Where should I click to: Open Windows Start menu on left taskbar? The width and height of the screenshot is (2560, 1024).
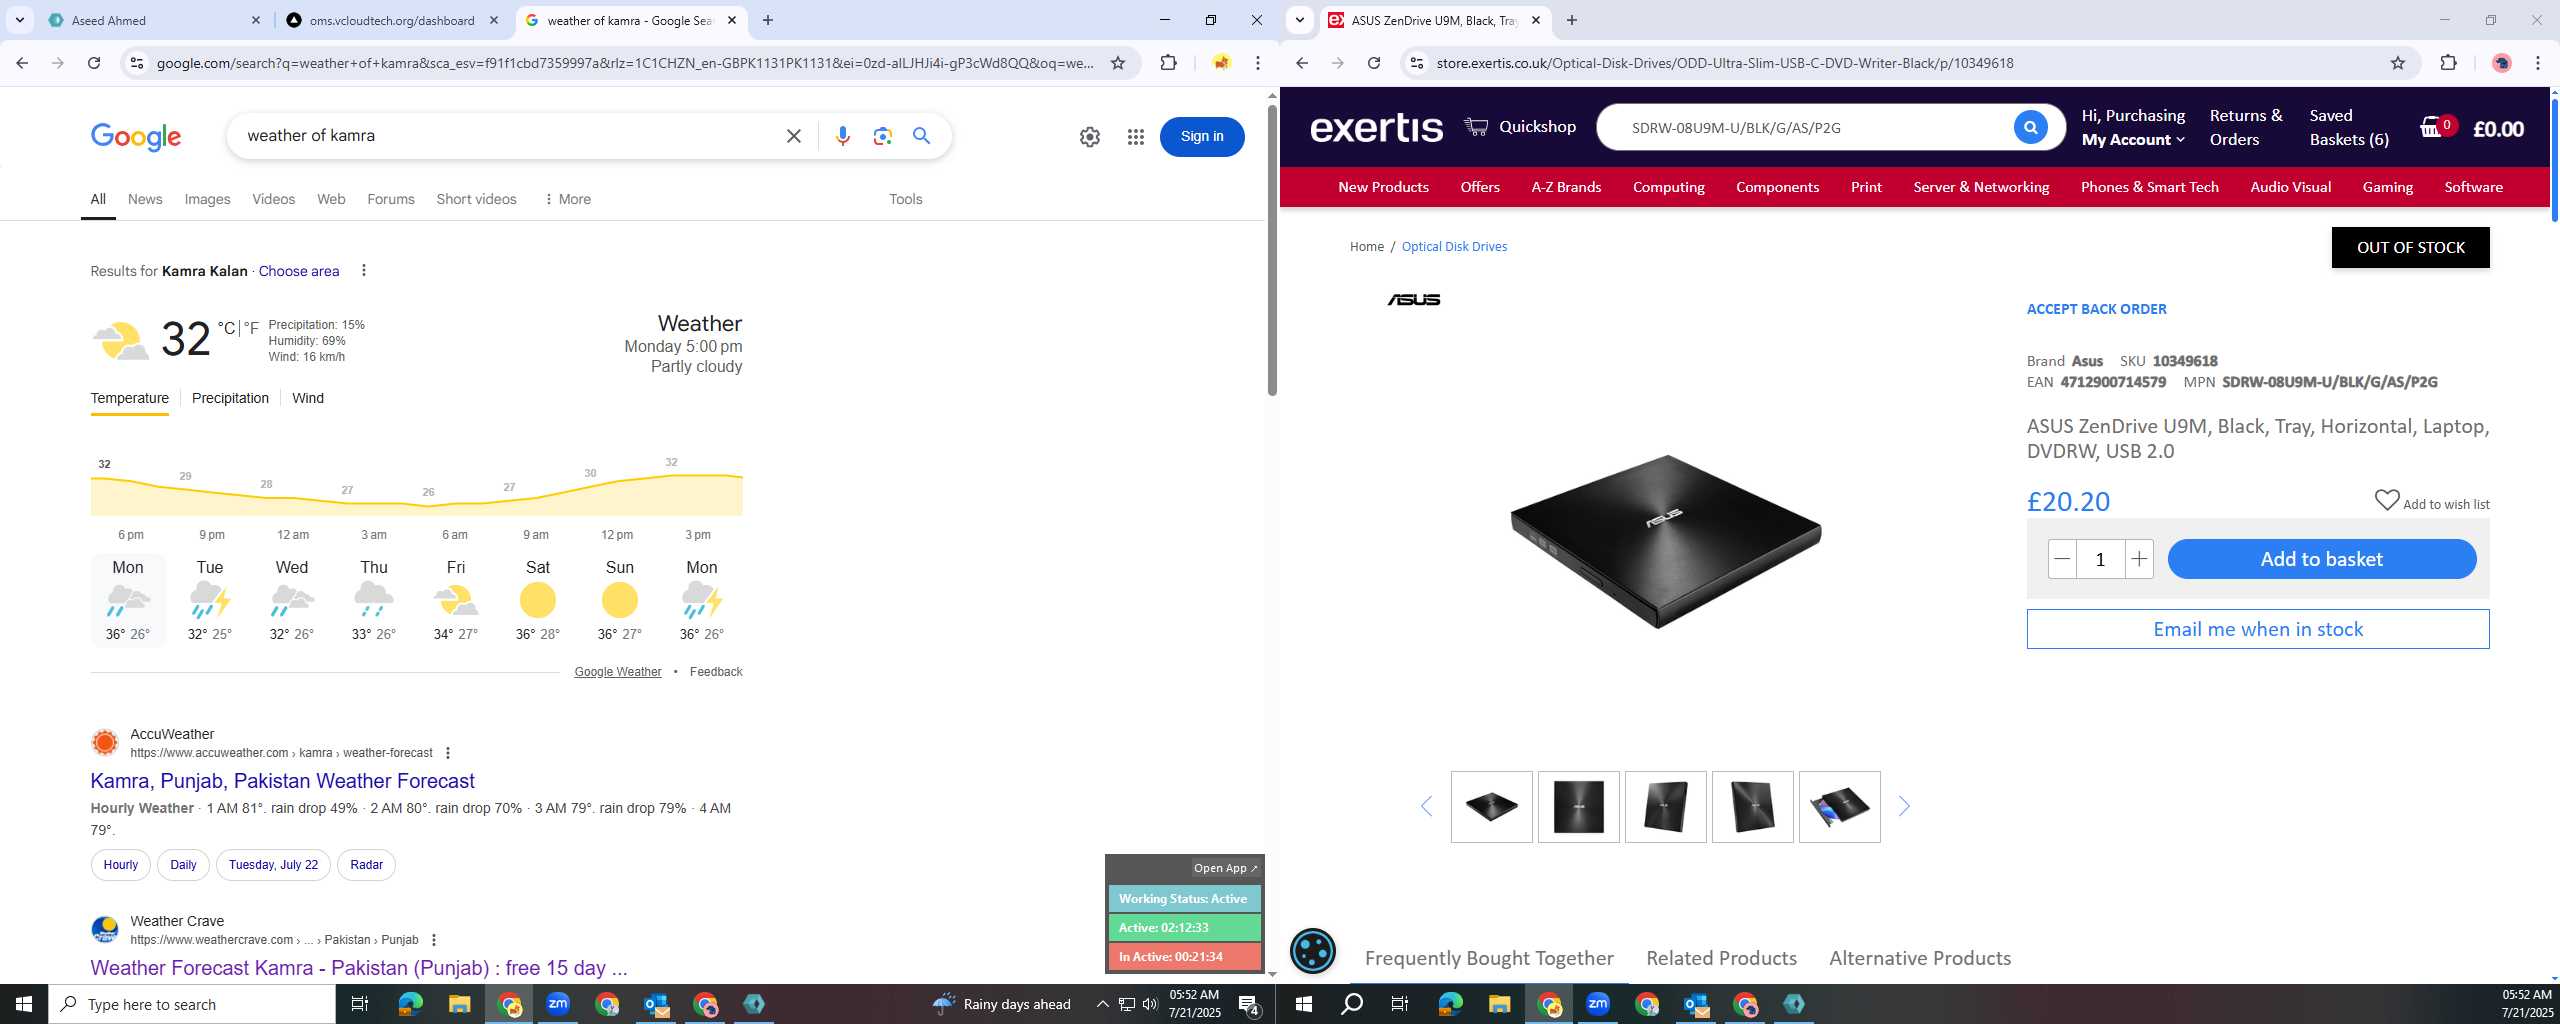tap(24, 1004)
